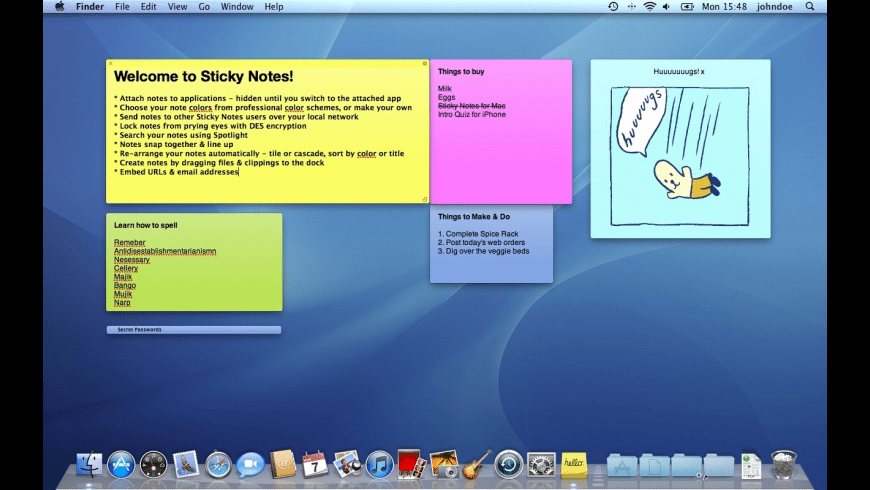Click the yellow Welcome note's resize corner
The image size is (870, 490).
424,199
